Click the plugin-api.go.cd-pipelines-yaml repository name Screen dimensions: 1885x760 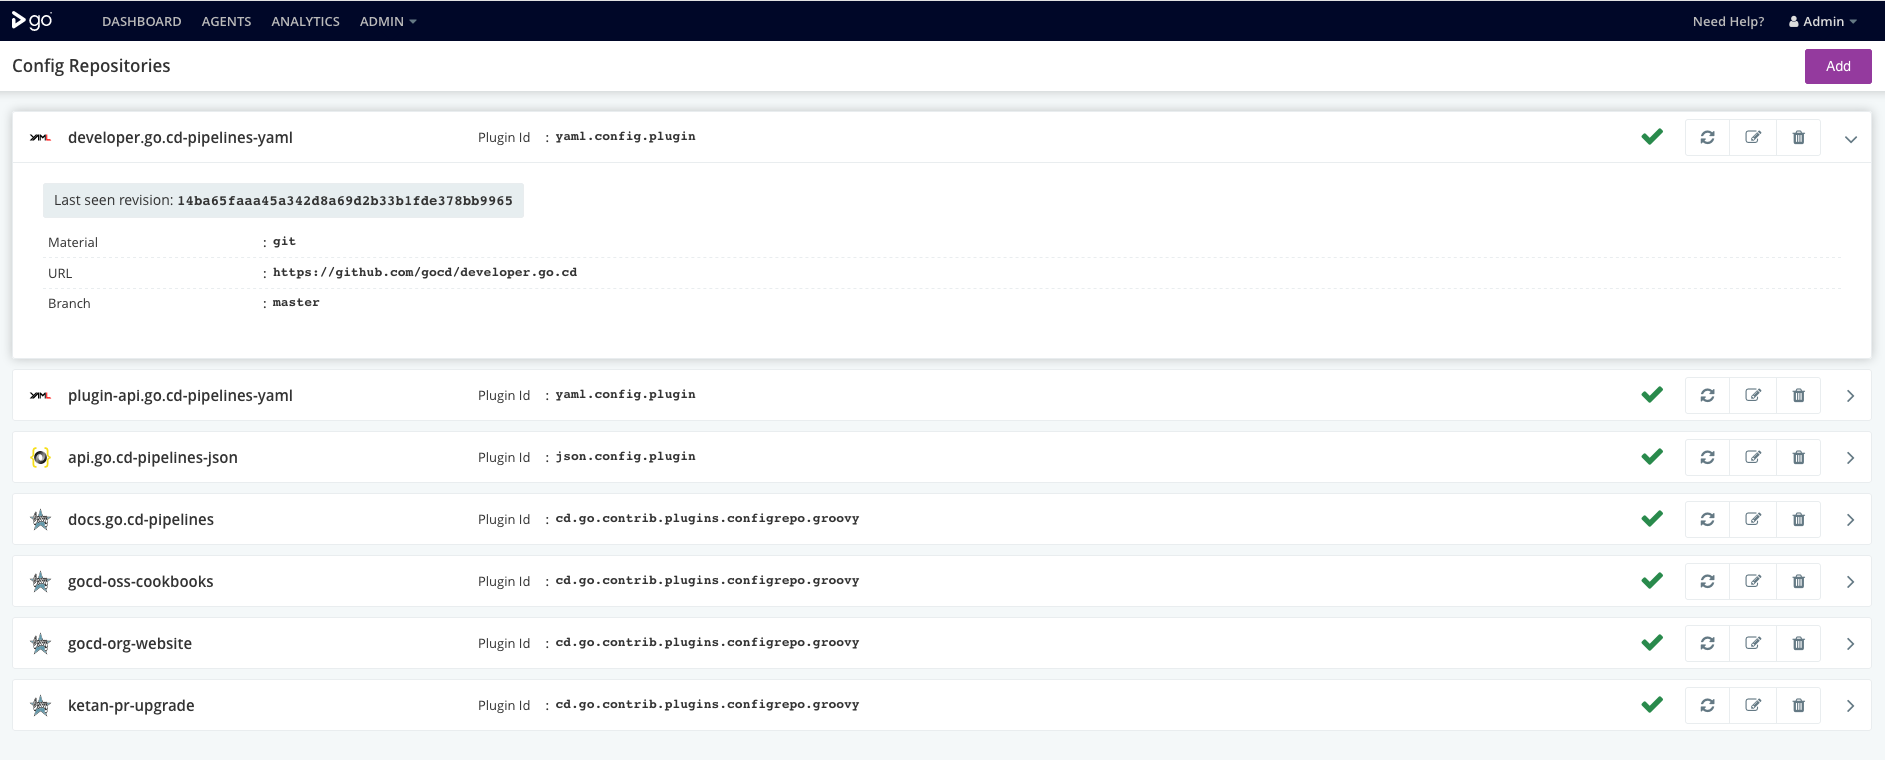click(x=180, y=396)
